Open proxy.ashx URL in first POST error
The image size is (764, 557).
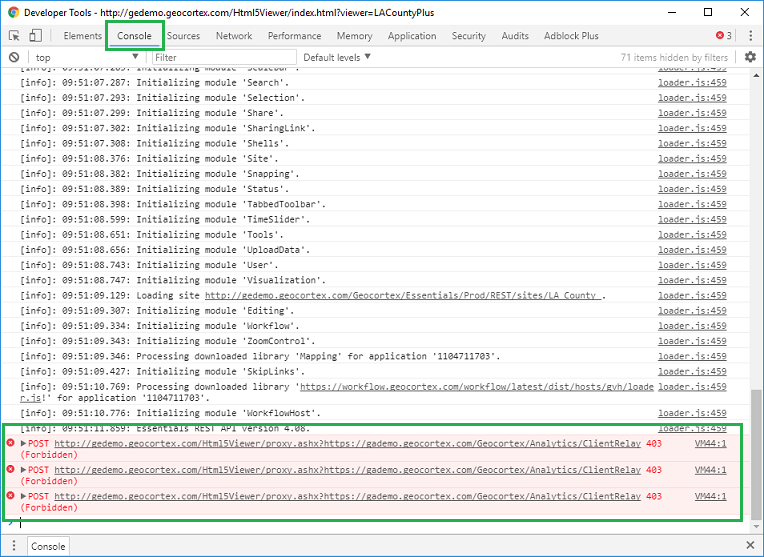tap(347, 443)
